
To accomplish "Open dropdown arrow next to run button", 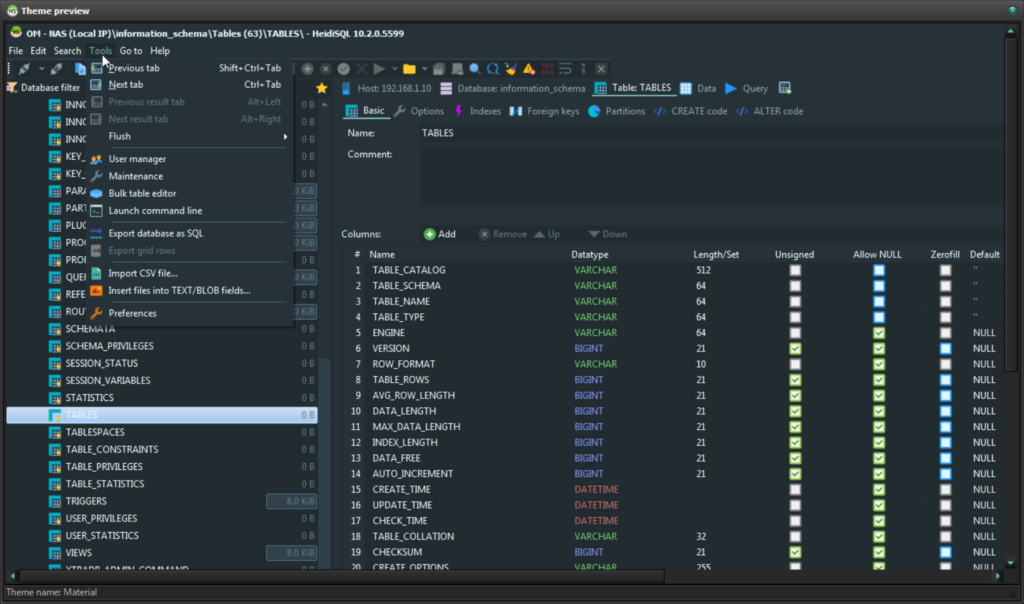I will [393, 69].
